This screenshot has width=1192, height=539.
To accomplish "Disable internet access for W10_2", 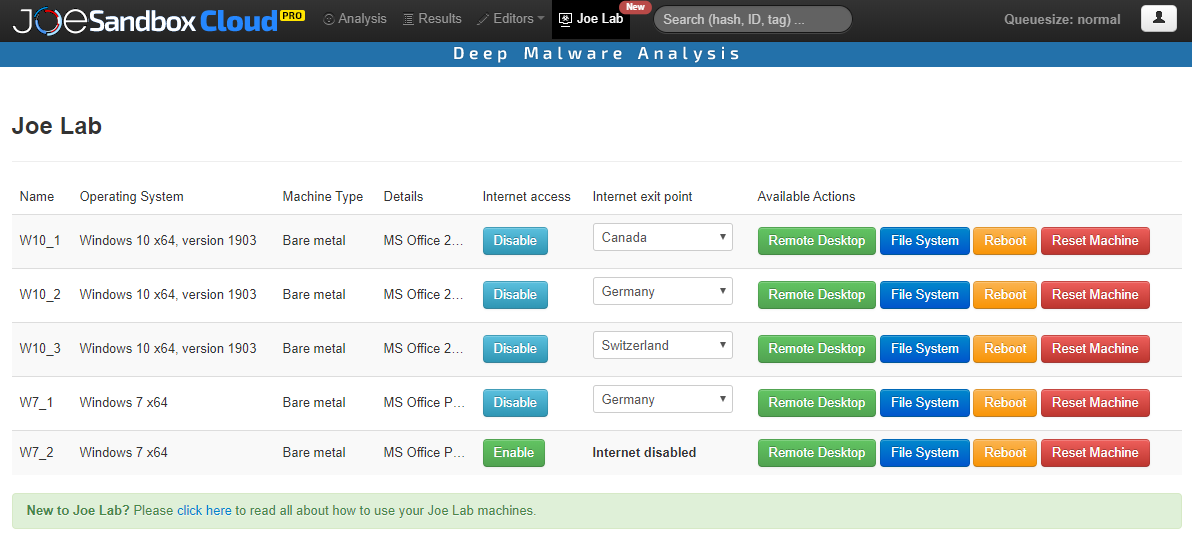I will click(x=515, y=295).
